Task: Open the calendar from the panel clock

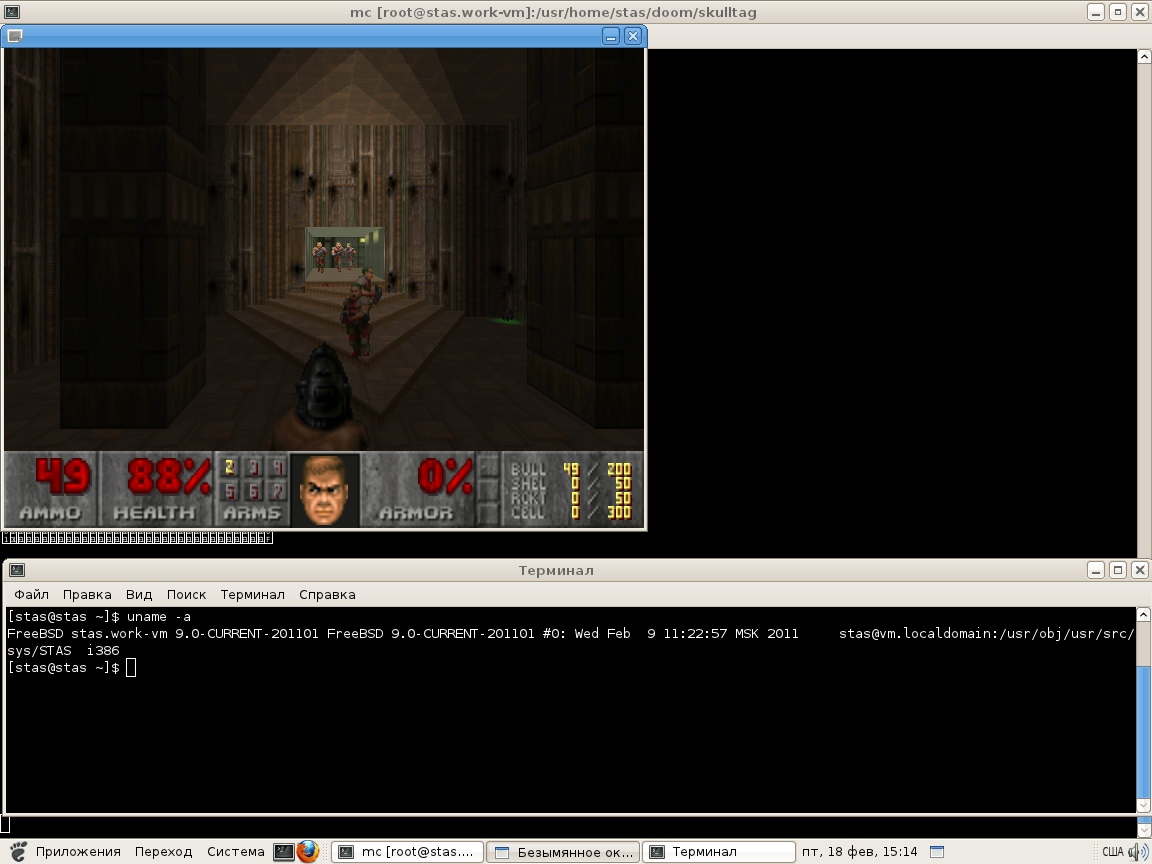Action: click(x=860, y=852)
